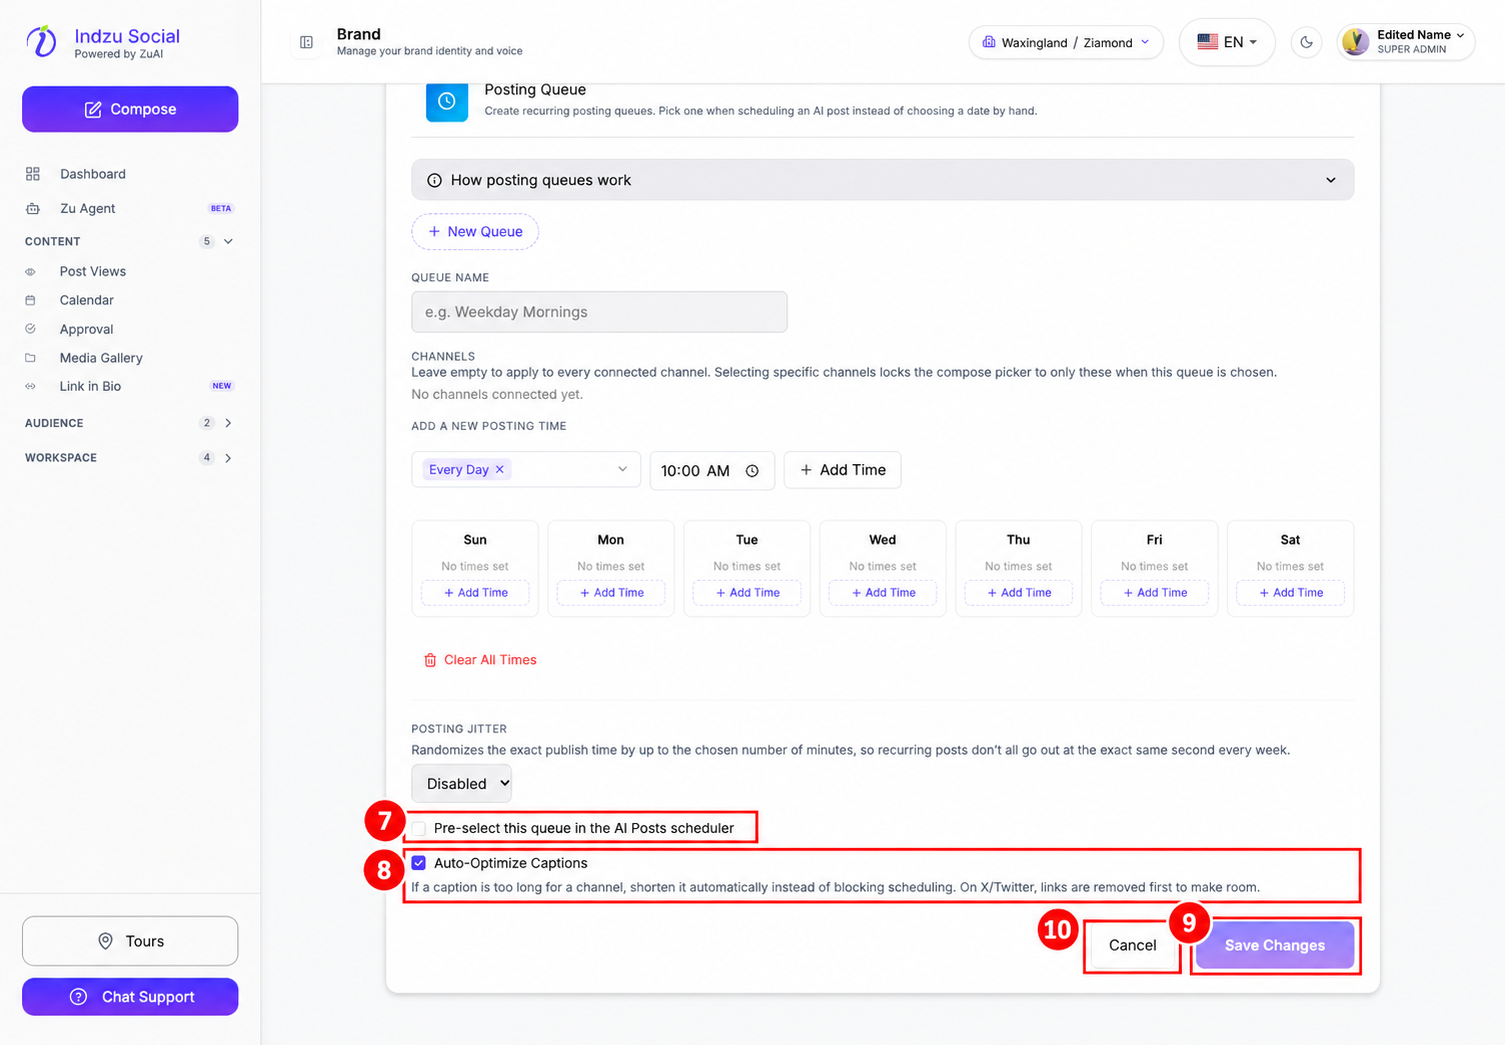The height and width of the screenshot is (1045, 1505).
Task: Click into the Queue Name field
Action: 599,312
